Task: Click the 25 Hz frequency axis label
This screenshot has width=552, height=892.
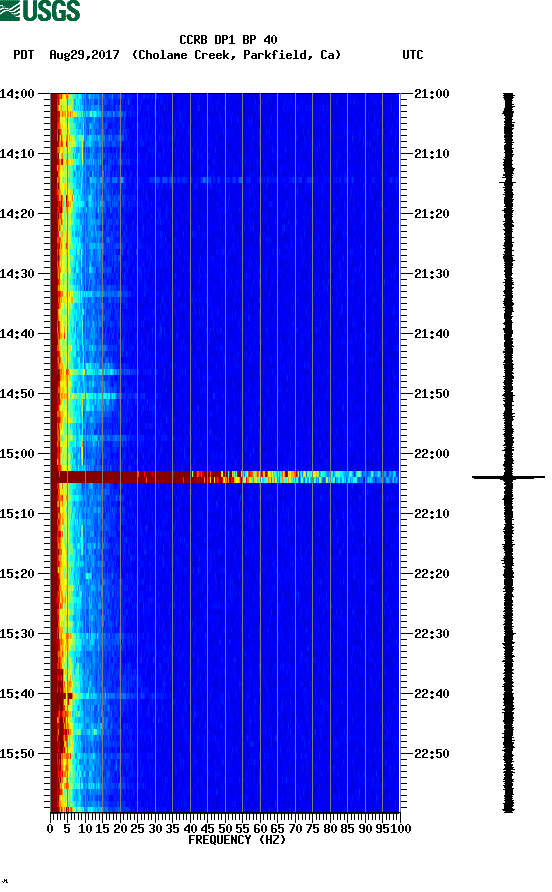Action: pos(137,829)
